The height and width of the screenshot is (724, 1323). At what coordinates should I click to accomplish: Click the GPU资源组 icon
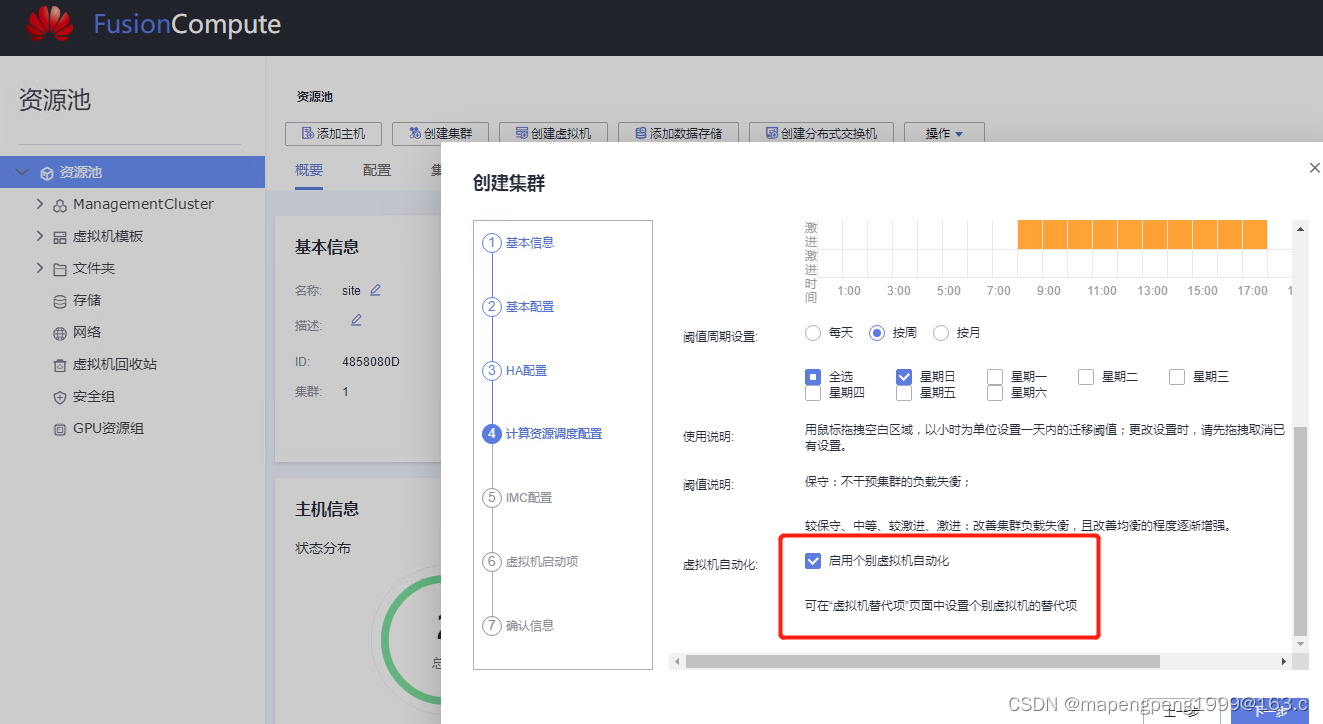60,429
